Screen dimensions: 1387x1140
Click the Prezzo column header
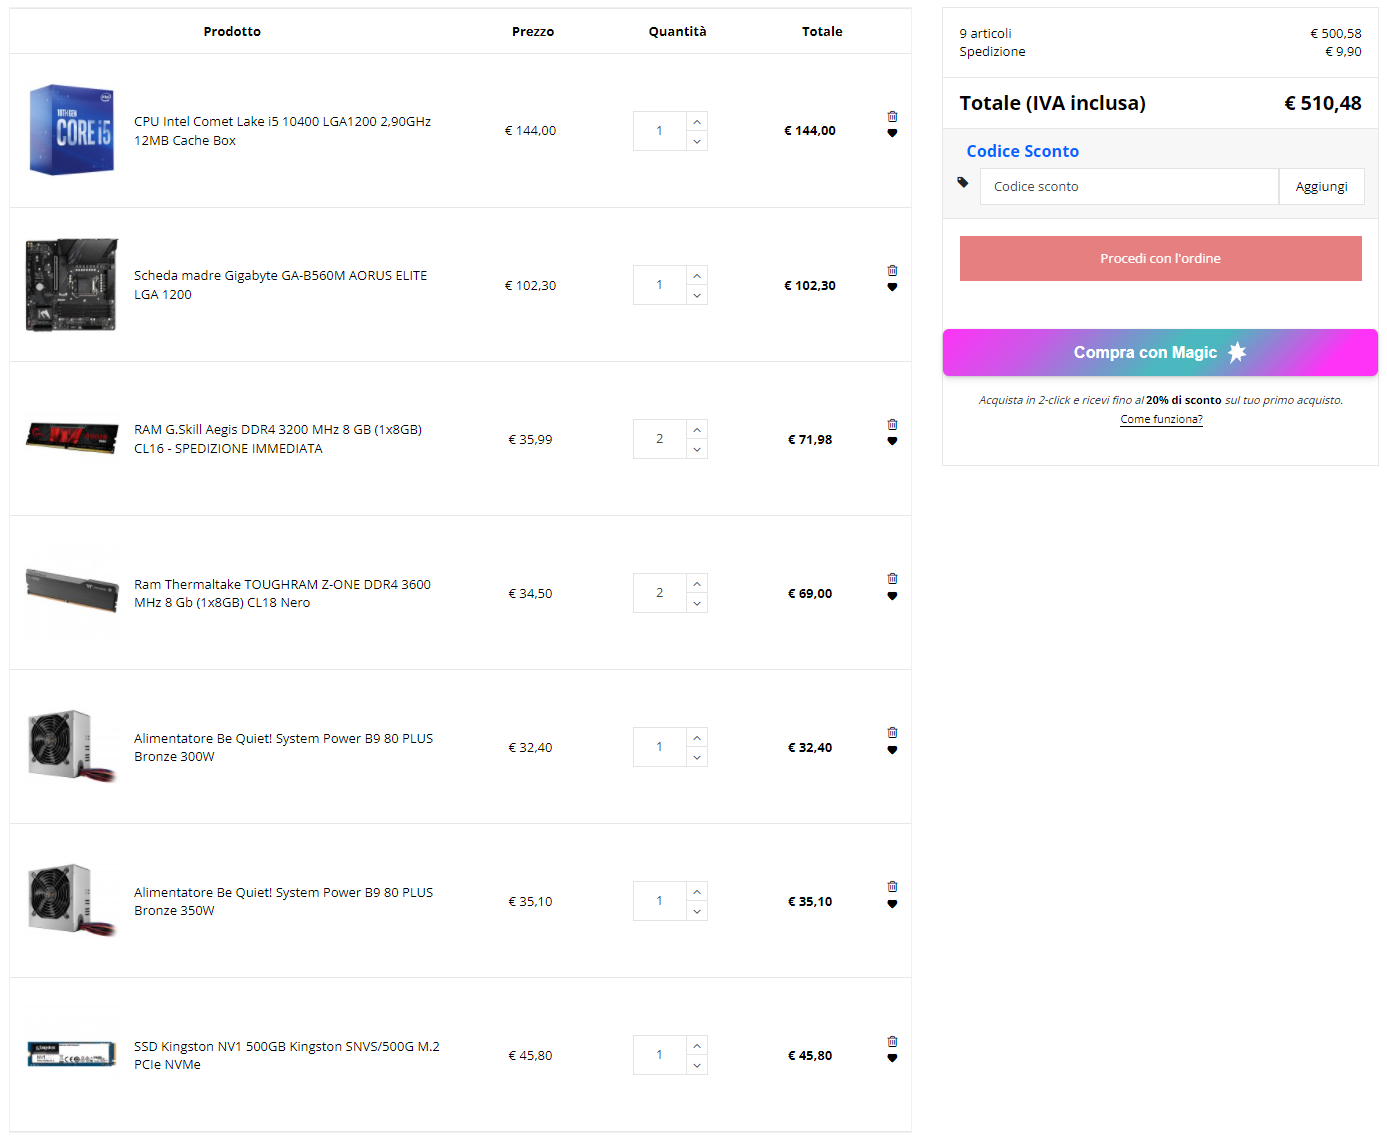(533, 32)
